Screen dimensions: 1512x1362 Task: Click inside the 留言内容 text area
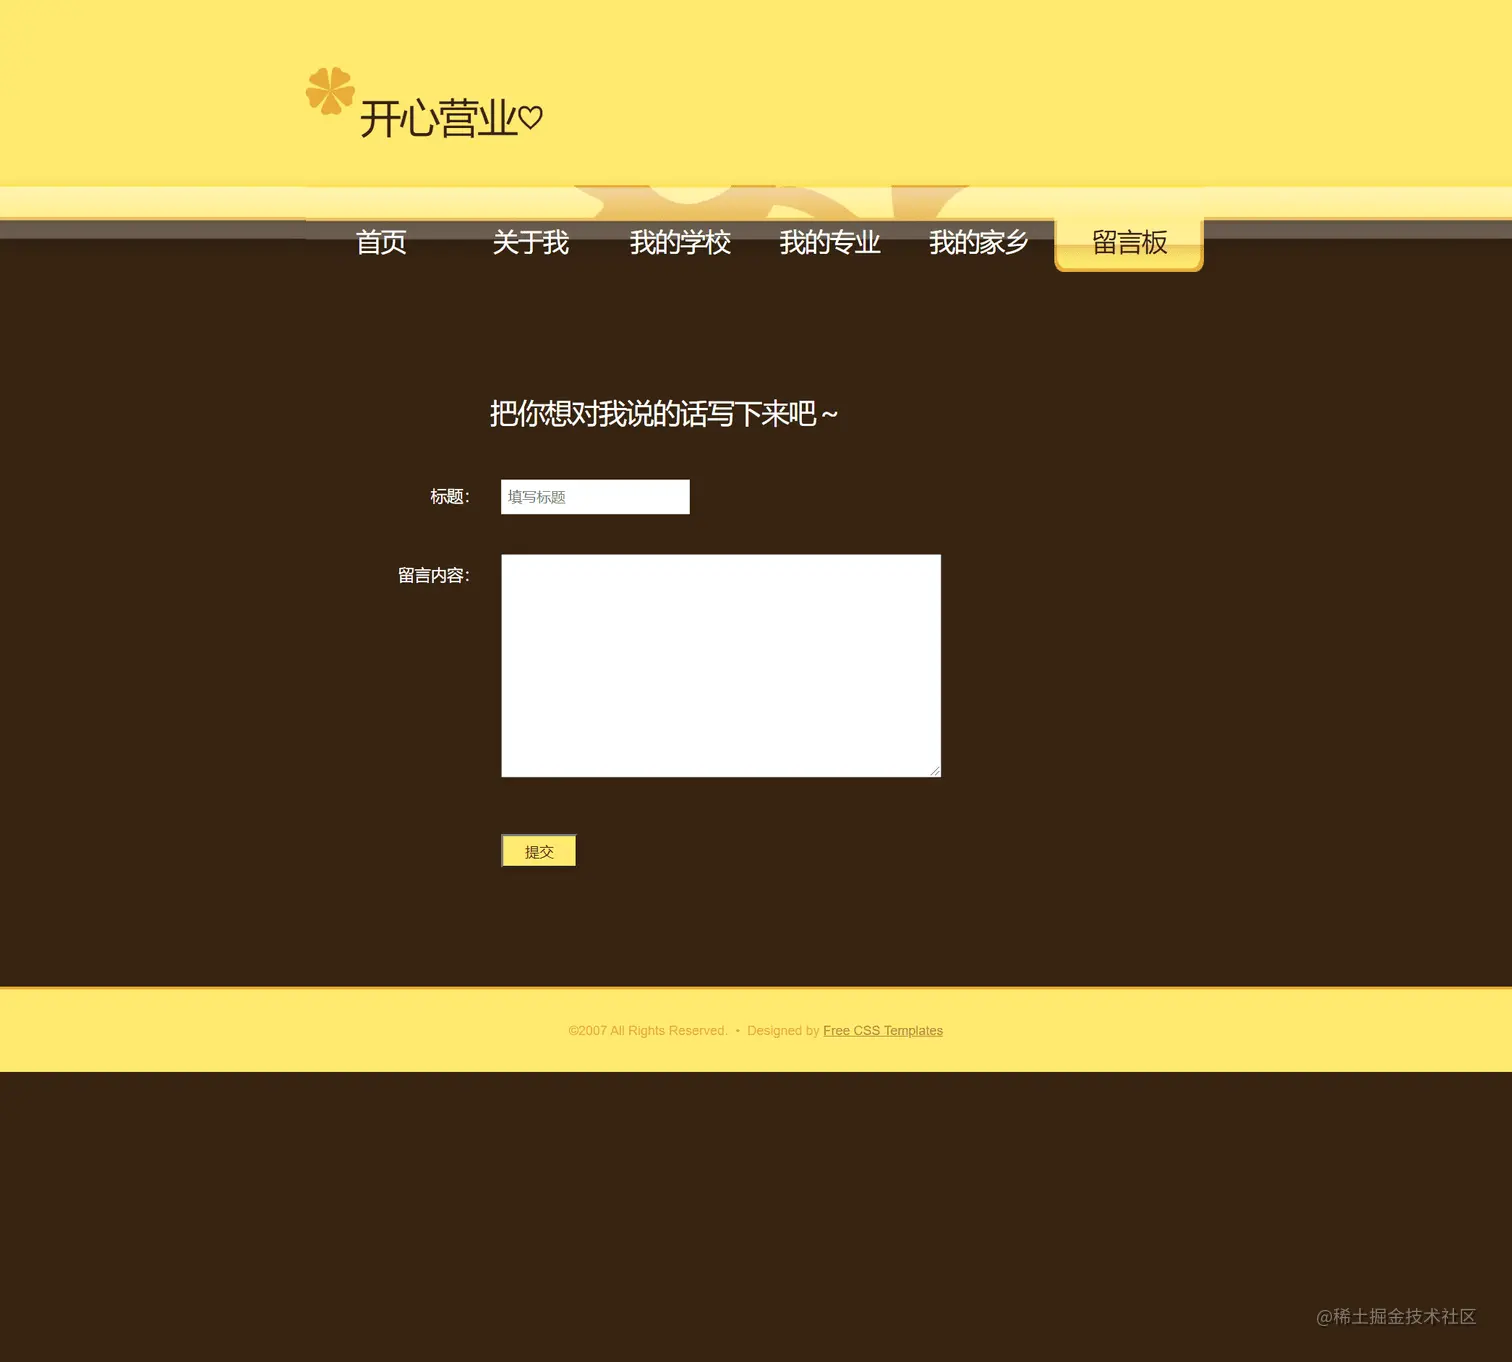(x=721, y=666)
